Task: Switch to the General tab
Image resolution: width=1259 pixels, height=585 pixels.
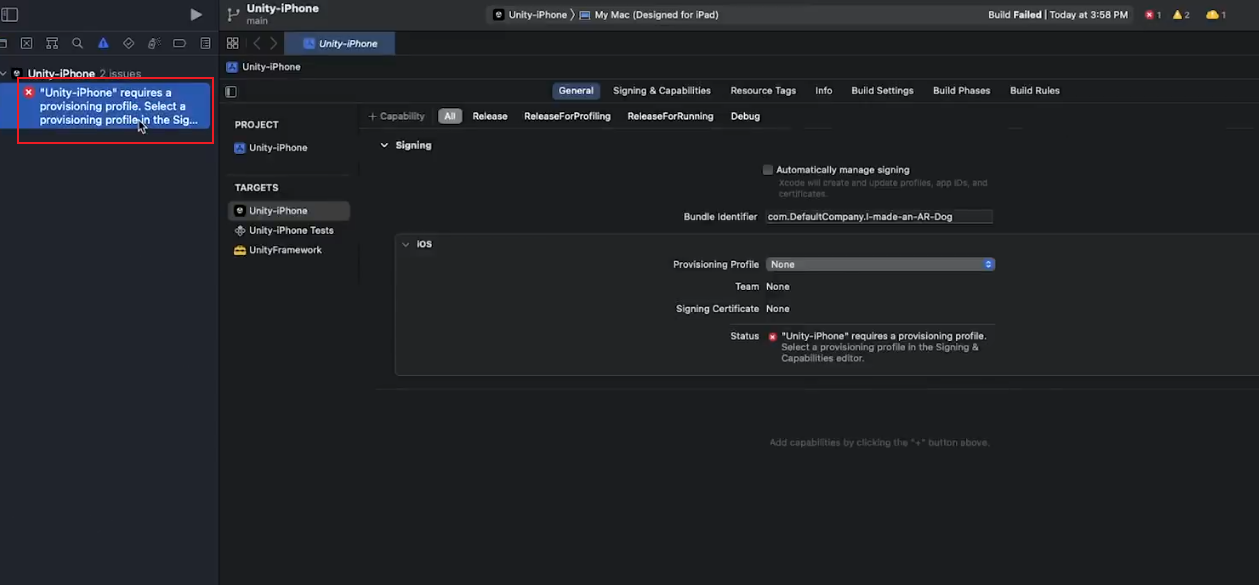Action: click(576, 90)
